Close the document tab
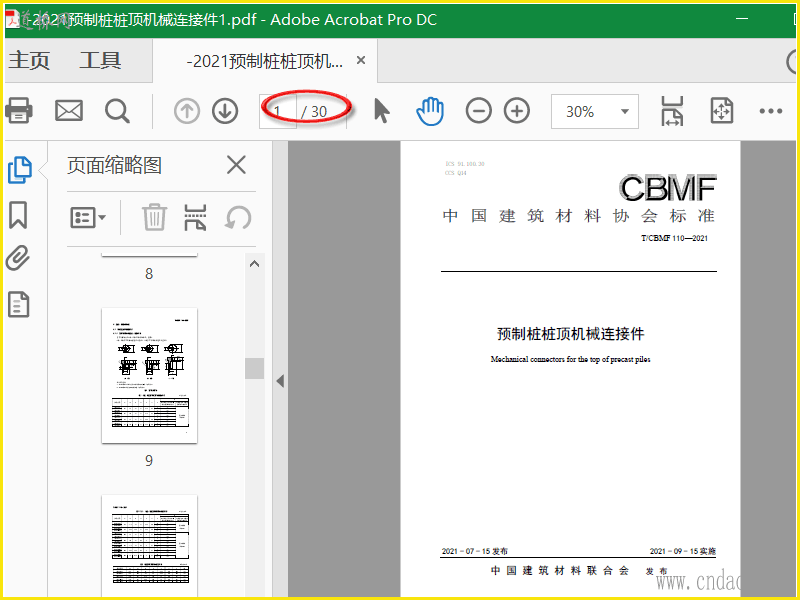This screenshot has width=800, height=600. (361, 61)
